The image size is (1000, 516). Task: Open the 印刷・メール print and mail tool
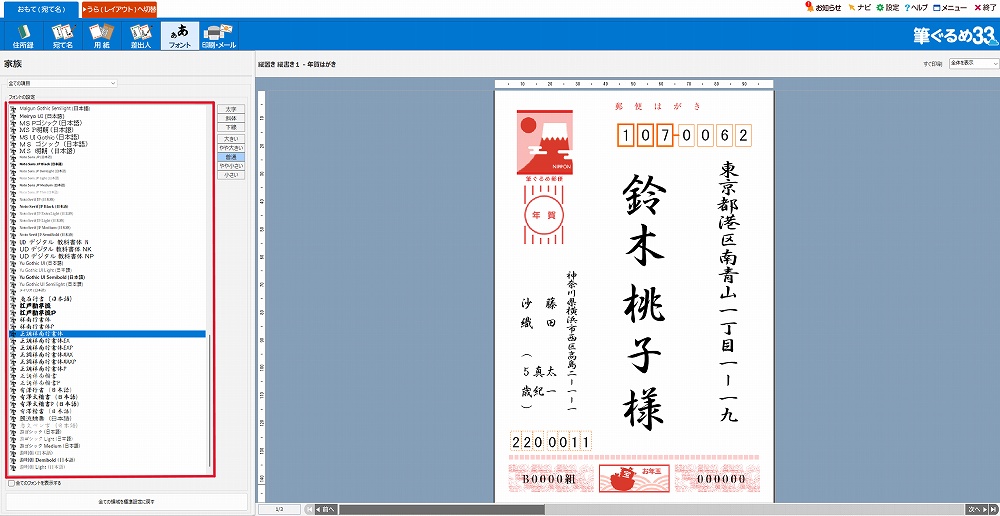point(219,36)
